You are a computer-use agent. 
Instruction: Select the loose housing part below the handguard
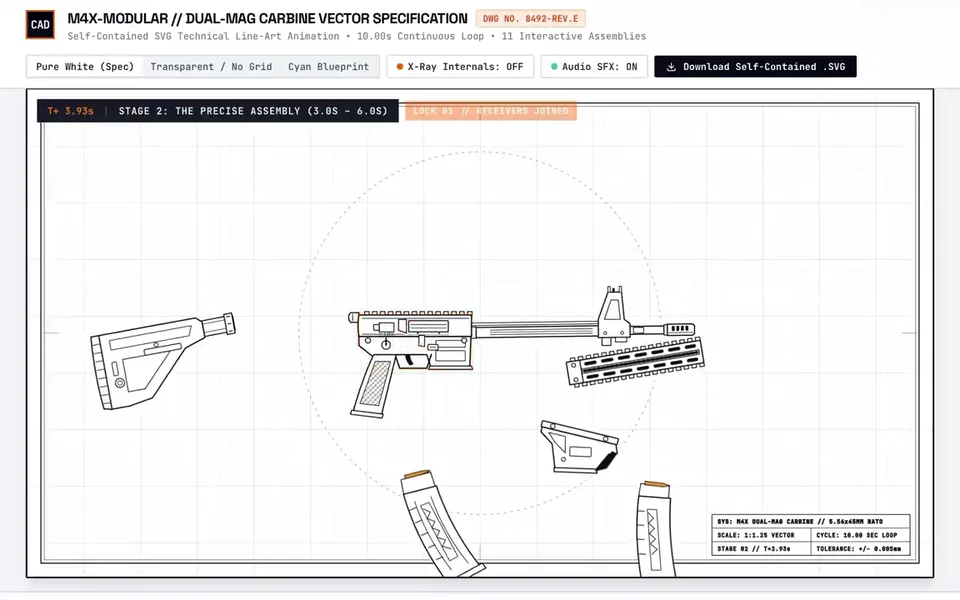[x=579, y=447]
